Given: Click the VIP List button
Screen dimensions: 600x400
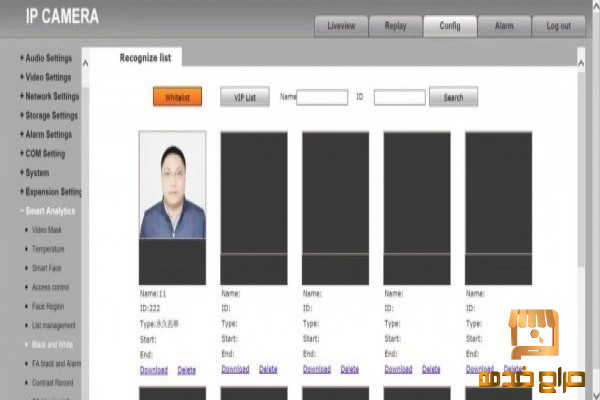Looking at the screenshot, I should pos(245,97).
